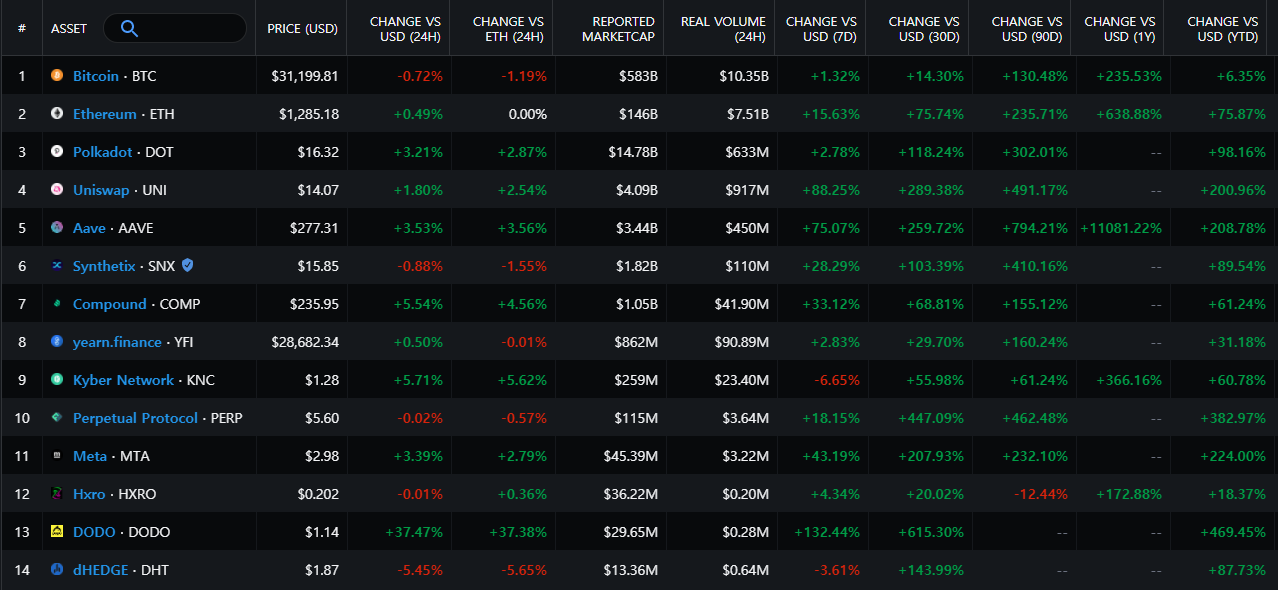Image resolution: width=1278 pixels, height=590 pixels.
Task: Open the Hxro asset link
Action: tap(89, 494)
